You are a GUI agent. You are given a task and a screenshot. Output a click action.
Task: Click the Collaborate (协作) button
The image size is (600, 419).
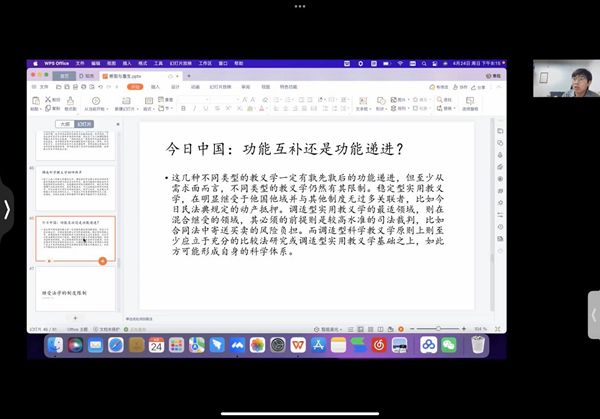(x=461, y=87)
